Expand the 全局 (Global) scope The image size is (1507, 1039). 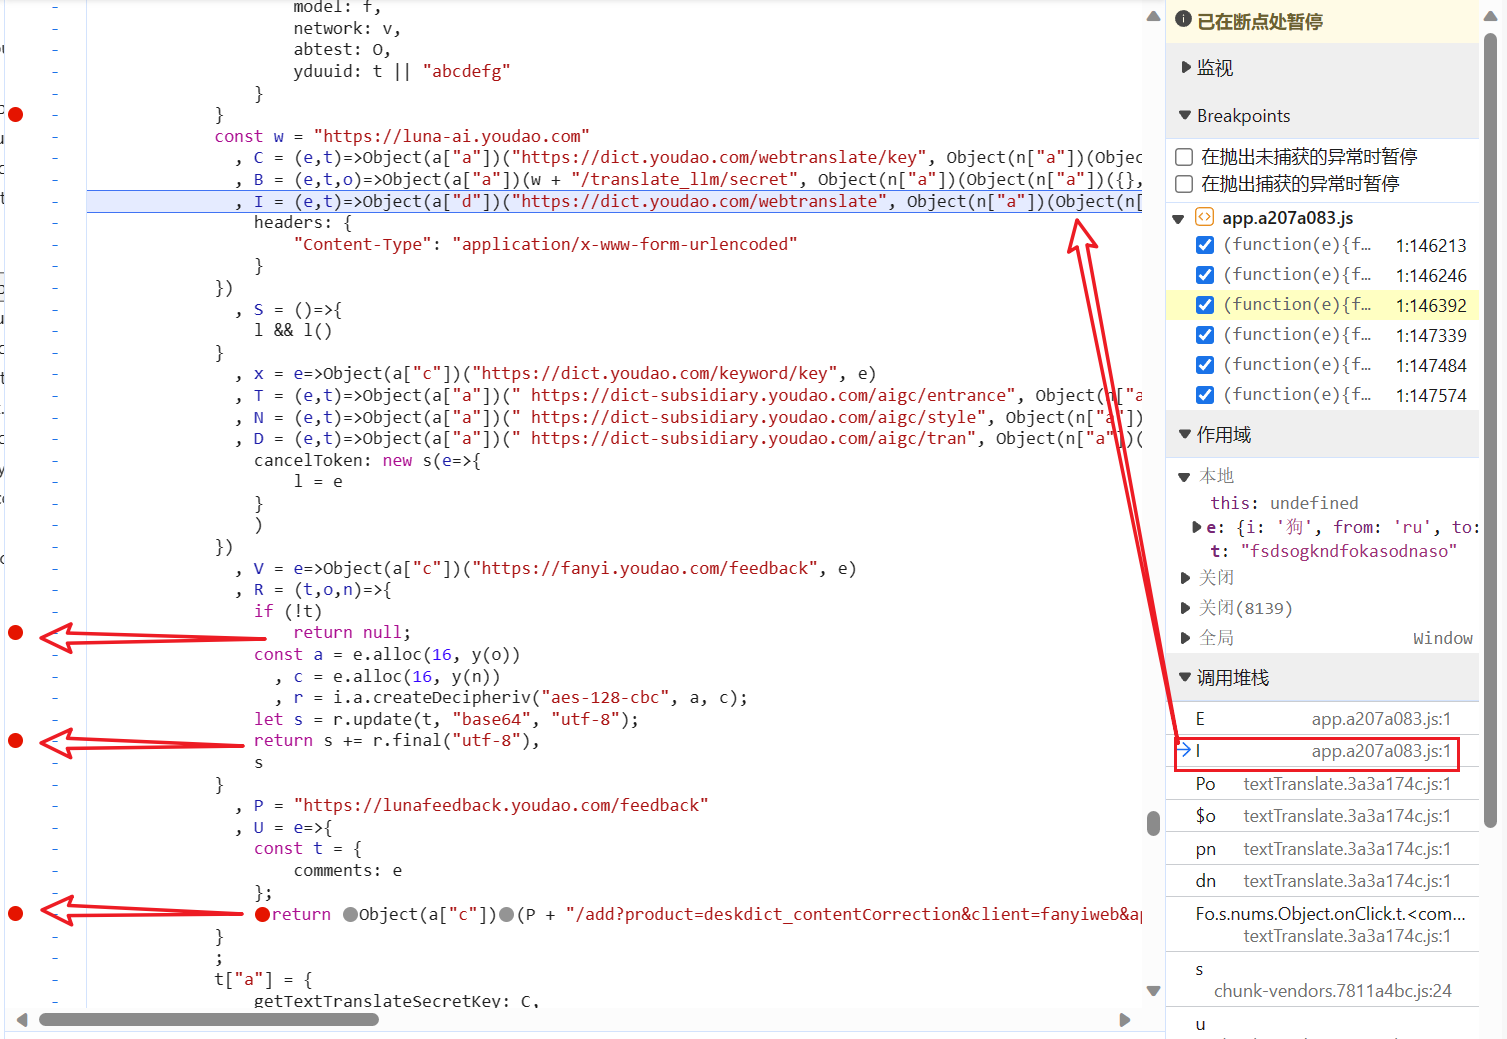pyautogui.click(x=1185, y=638)
